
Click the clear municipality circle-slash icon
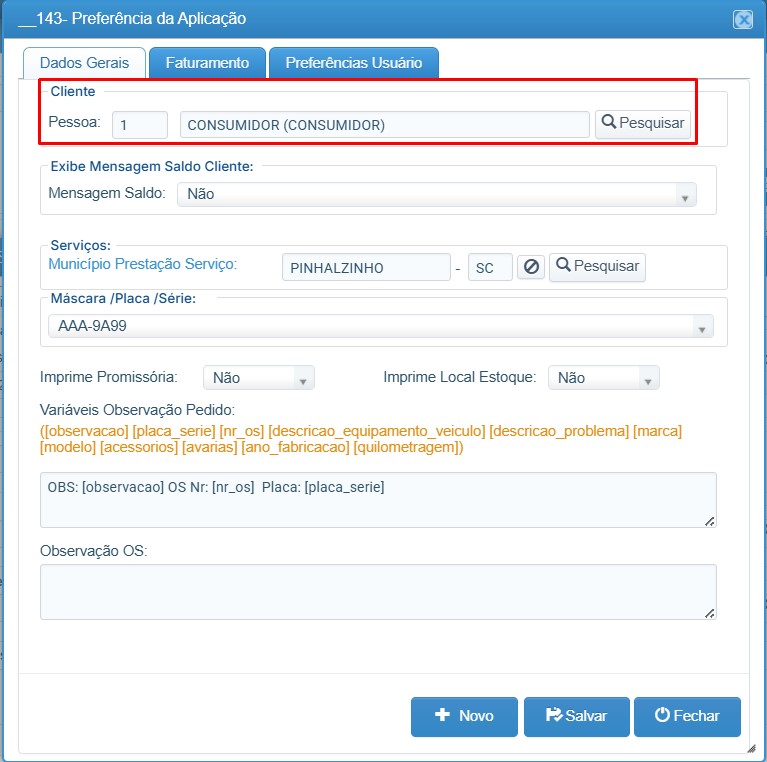531,267
